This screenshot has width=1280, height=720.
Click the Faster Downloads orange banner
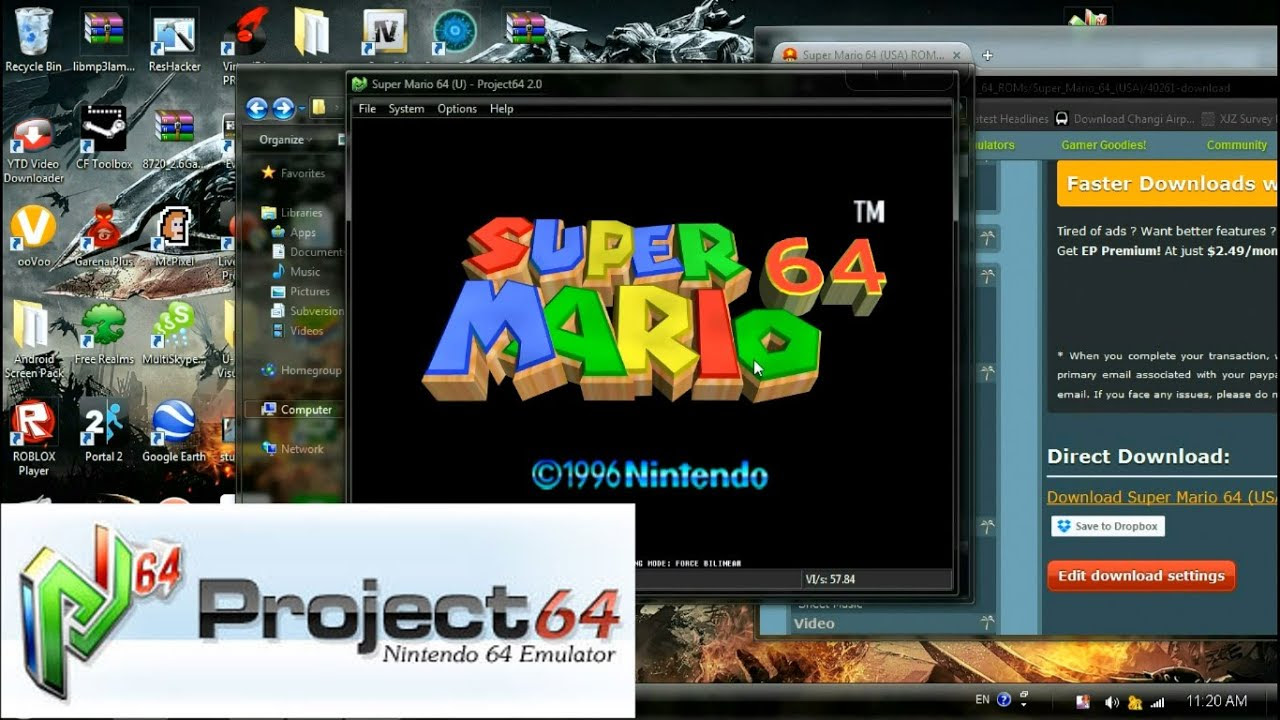point(1167,184)
